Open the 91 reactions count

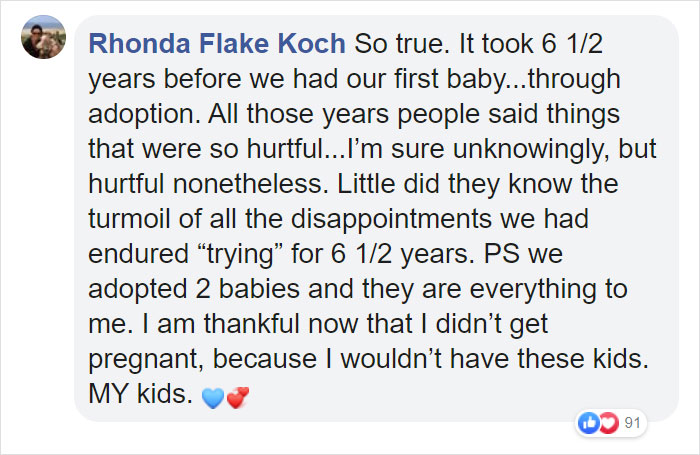[632, 422]
